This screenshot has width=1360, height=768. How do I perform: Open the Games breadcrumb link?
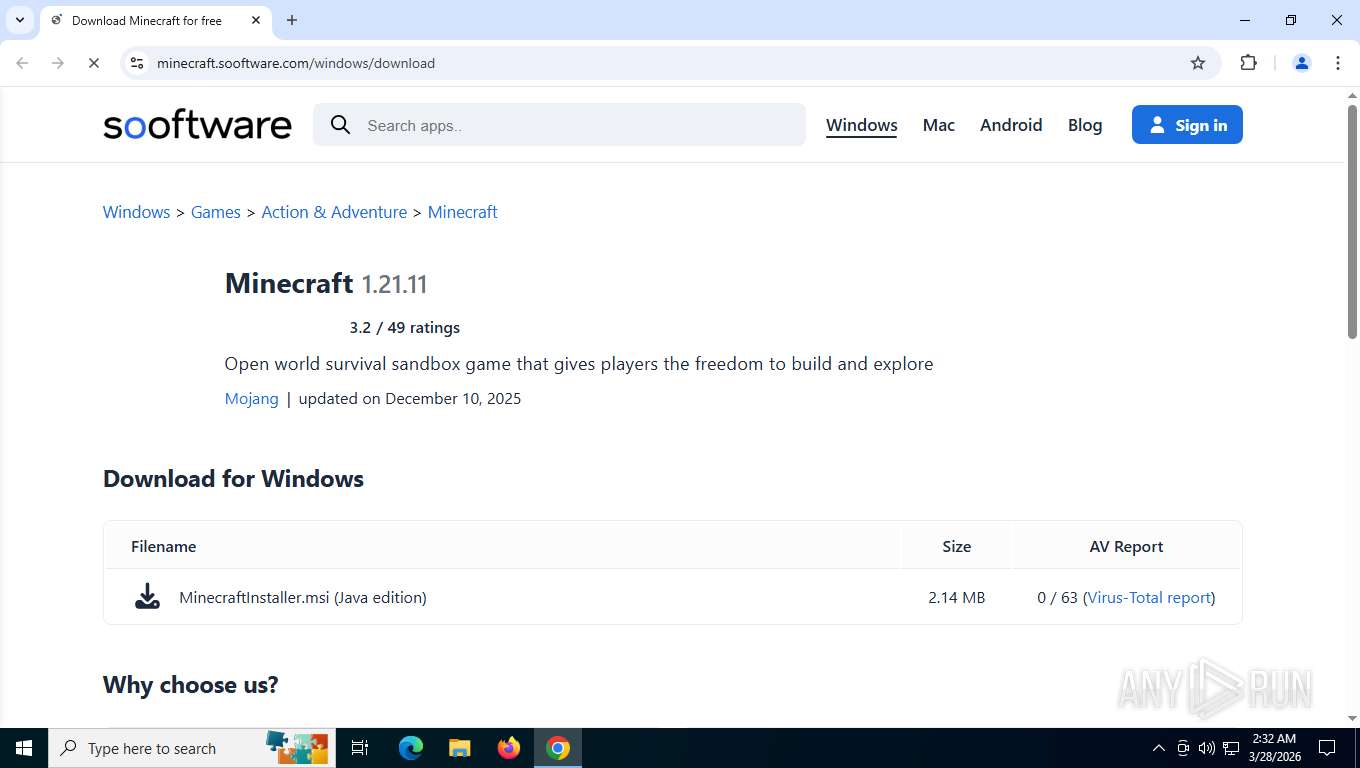coord(216,212)
